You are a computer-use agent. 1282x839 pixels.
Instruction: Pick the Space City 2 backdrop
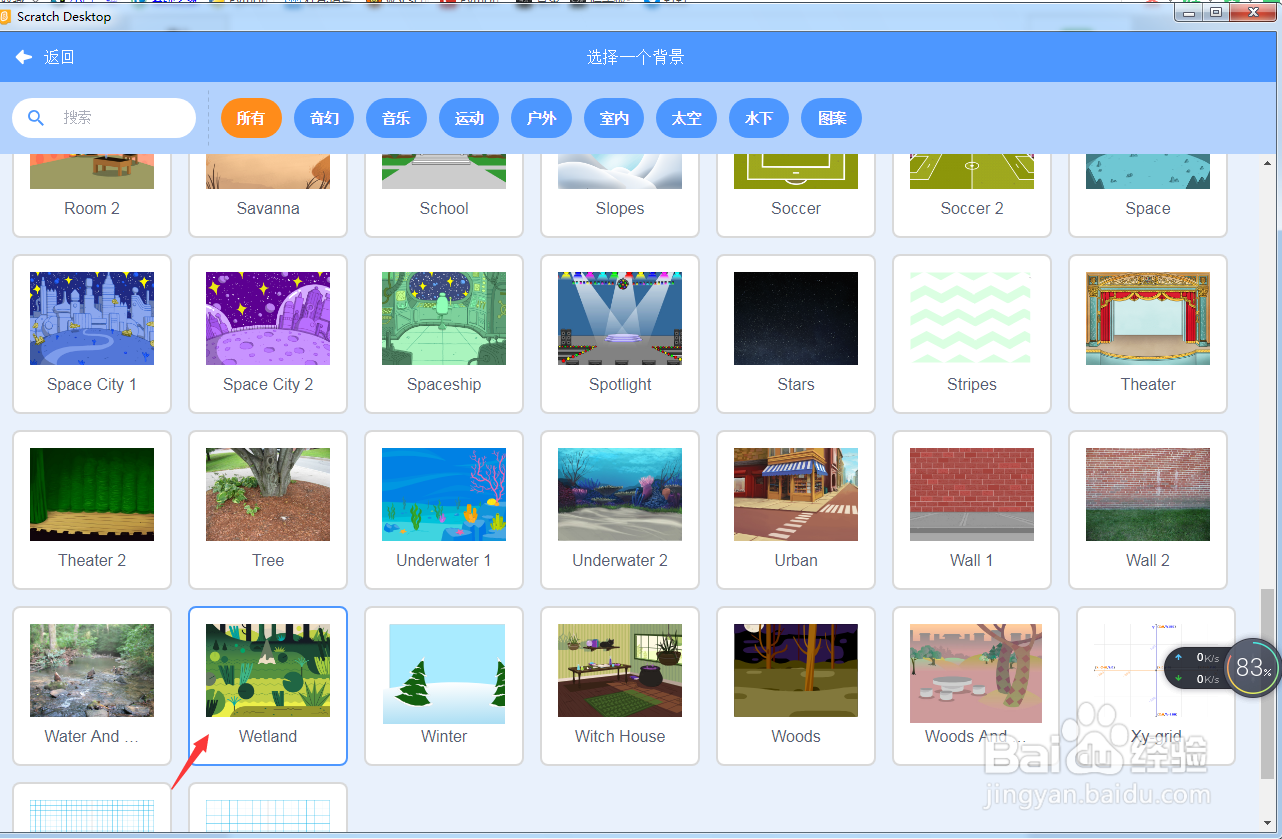[x=268, y=334]
